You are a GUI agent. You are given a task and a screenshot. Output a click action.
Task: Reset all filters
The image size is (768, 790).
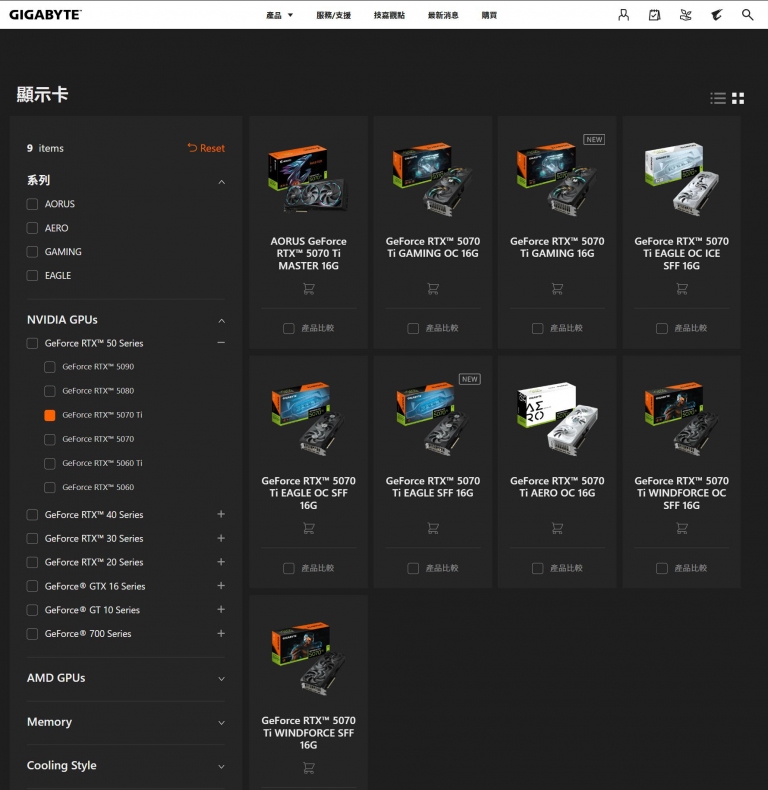tap(206, 148)
